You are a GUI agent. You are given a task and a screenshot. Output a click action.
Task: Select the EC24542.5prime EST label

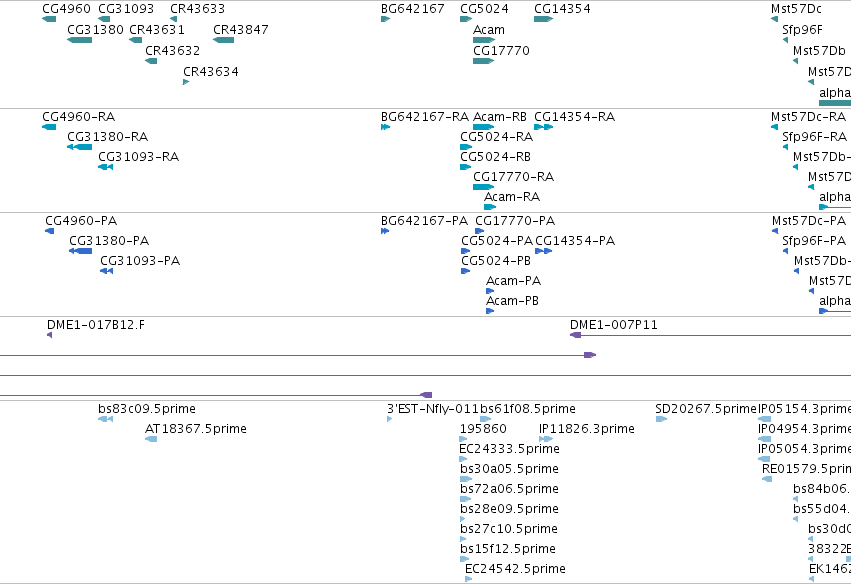coord(515,570)
